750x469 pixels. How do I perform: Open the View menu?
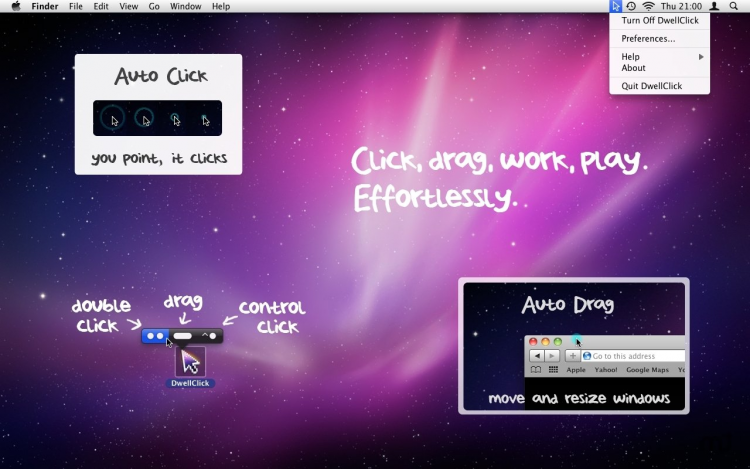pyautogui.click(x=128, y=6)
